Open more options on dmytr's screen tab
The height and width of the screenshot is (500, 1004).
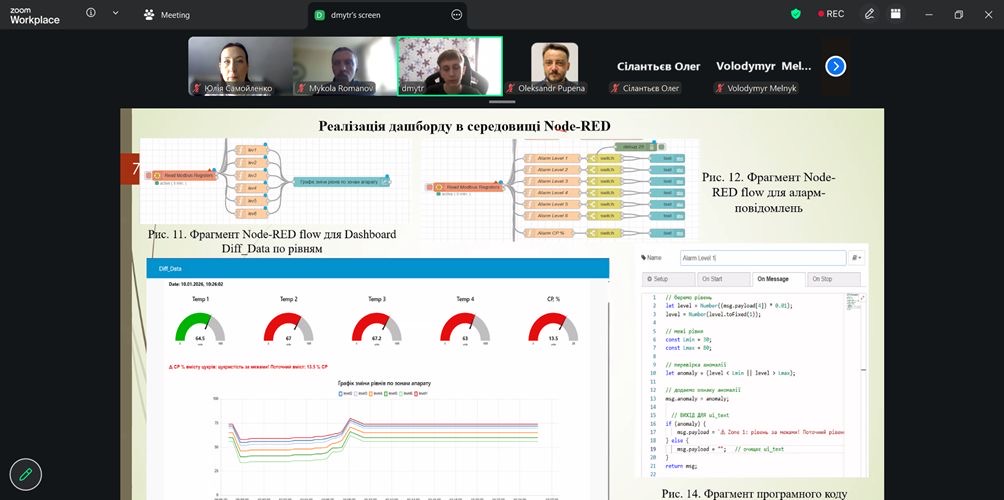pyautogui.click(x=457, y=15)
